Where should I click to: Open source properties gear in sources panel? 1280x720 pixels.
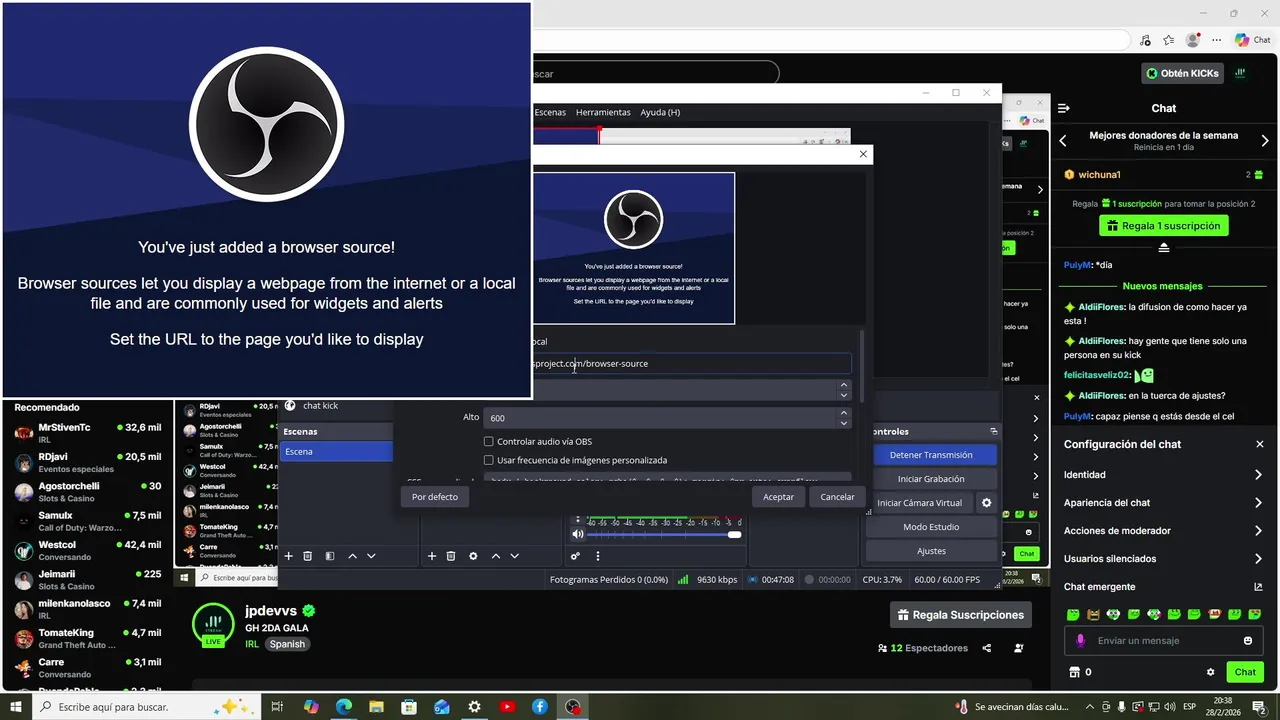point(473,556)
